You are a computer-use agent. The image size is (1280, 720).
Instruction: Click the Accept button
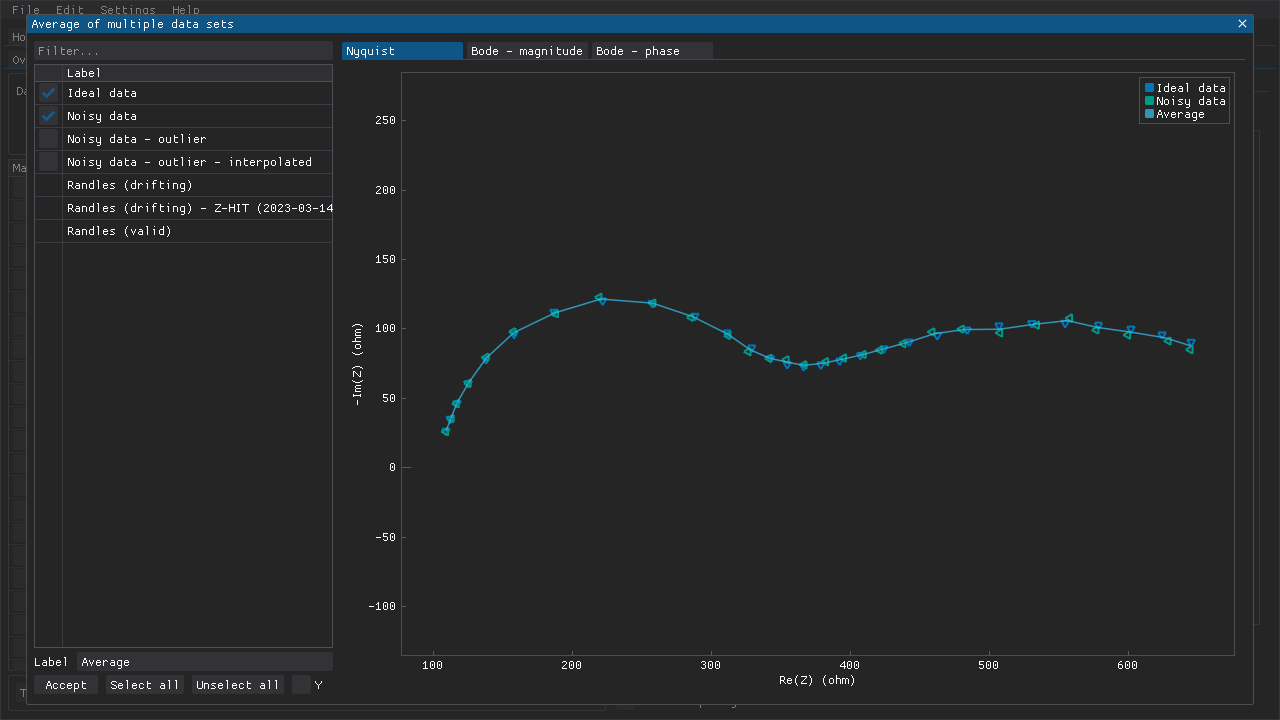tap(66, 685)
